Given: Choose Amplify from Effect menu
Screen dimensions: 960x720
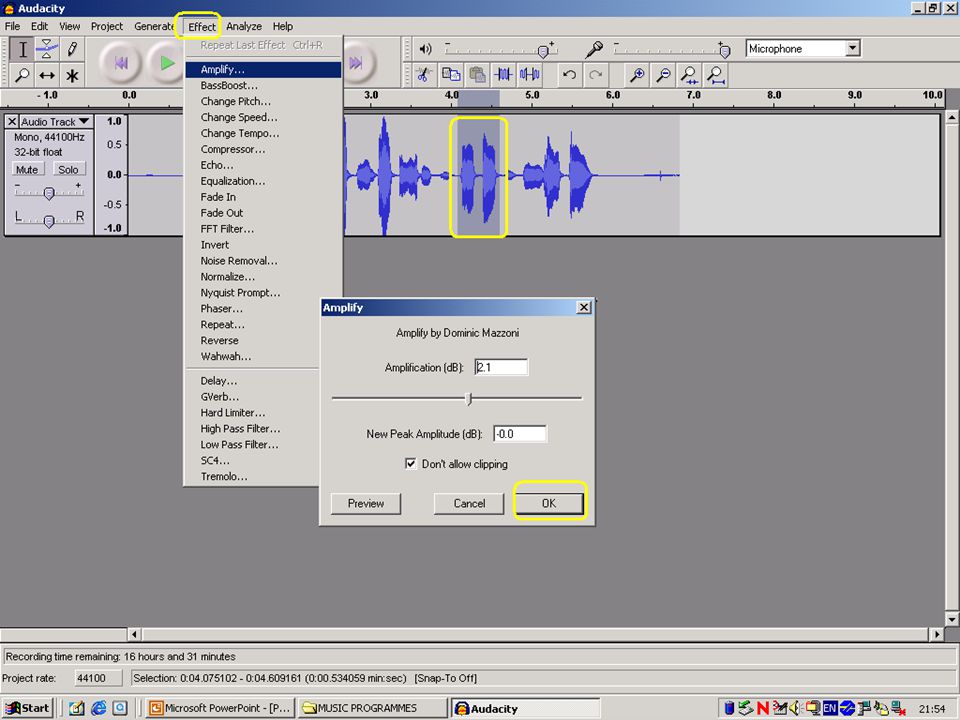Looking at the screenshot, I should click(263, 69).
